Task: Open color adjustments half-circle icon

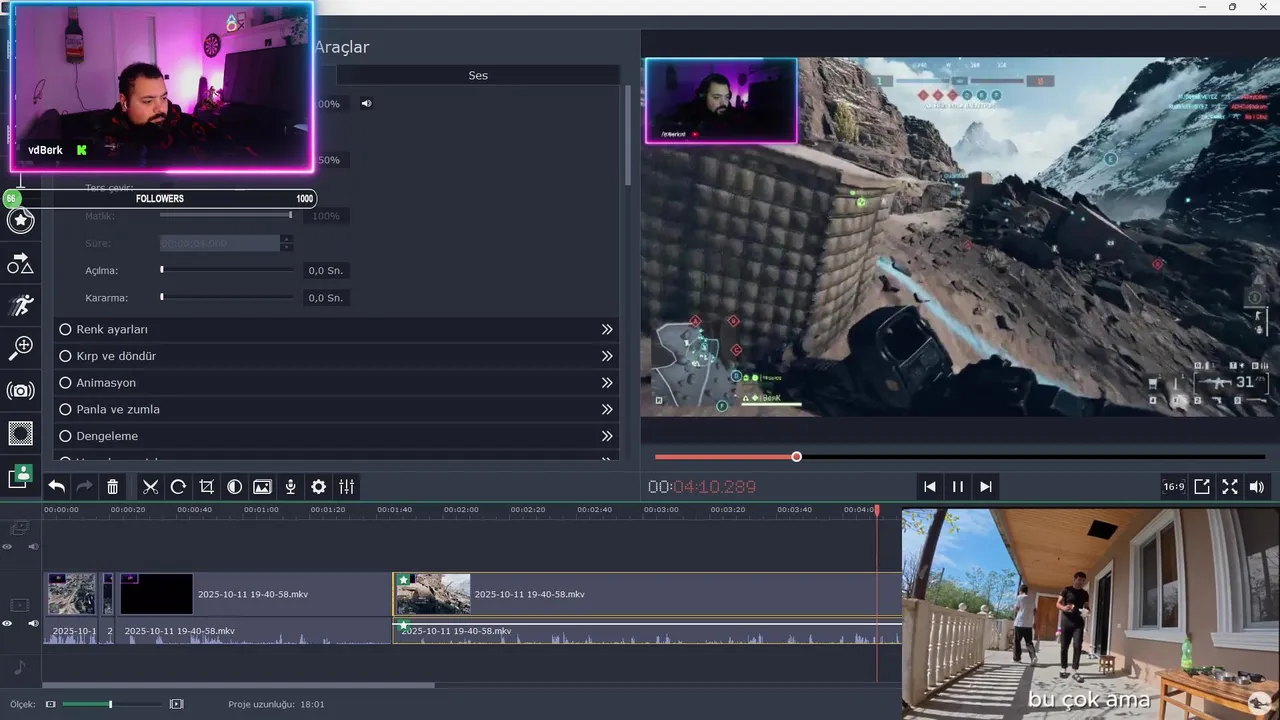Action: 234,487
